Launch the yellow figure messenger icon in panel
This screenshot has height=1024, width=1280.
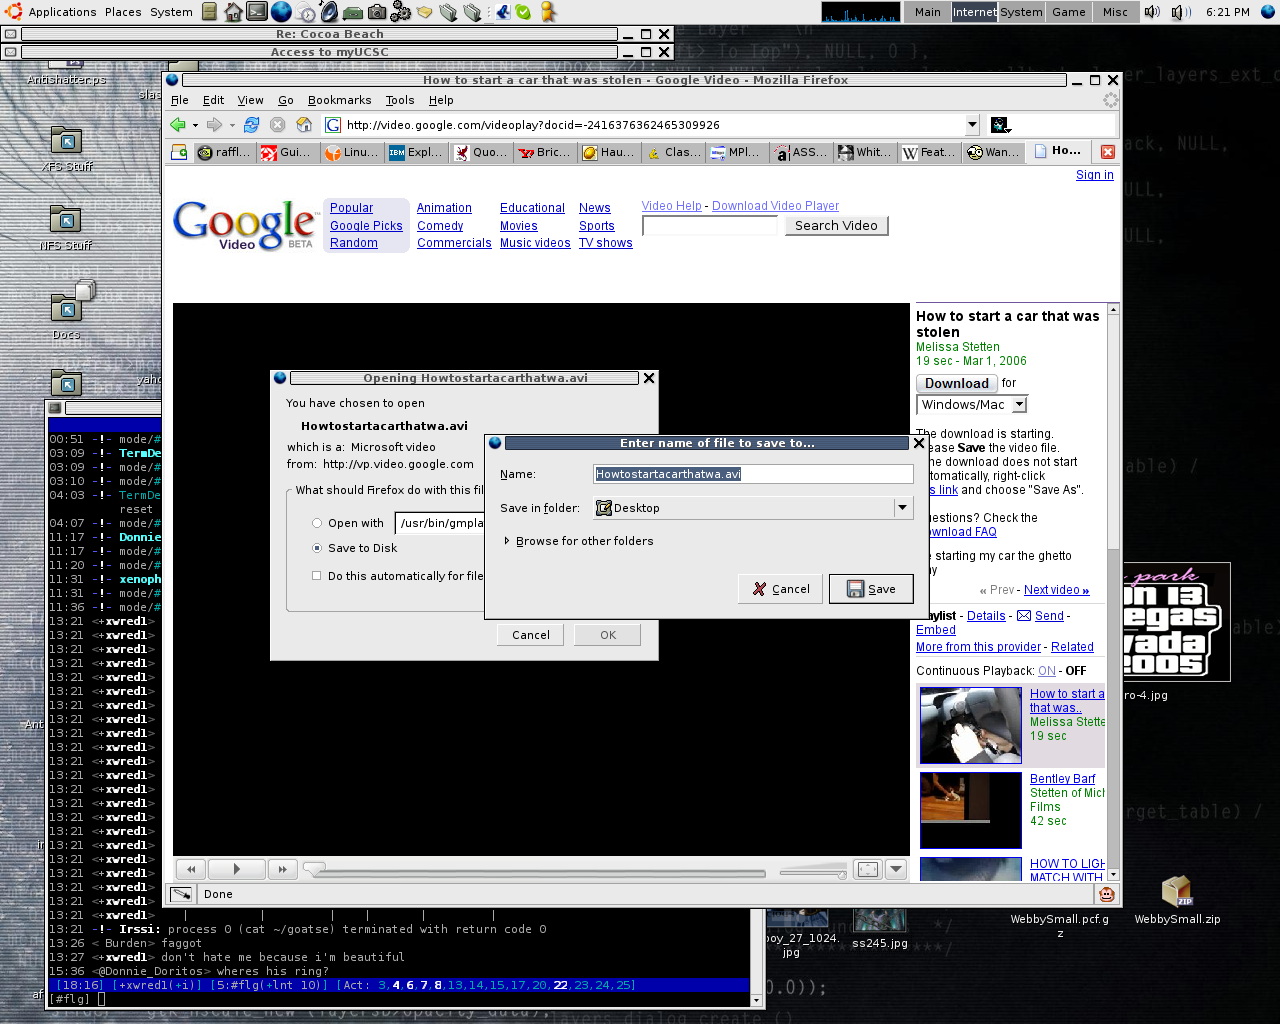(x=547, y=12)
